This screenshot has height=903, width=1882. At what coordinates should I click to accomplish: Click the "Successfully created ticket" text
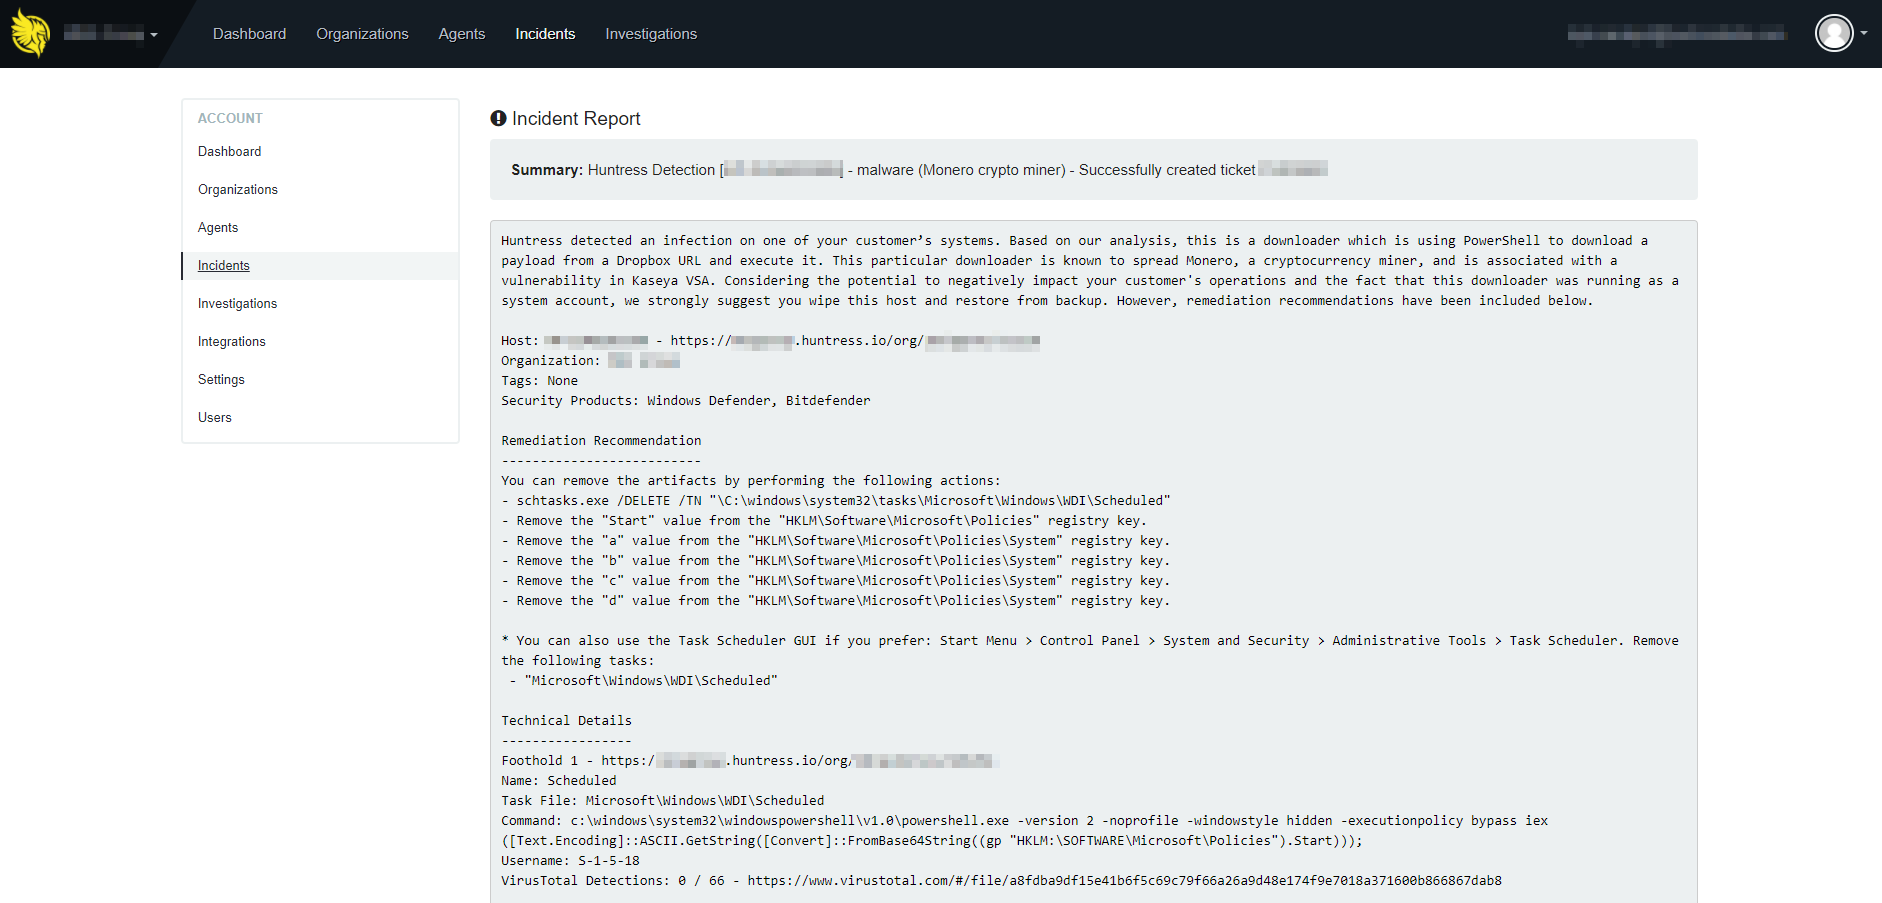tap(1167, 170)
